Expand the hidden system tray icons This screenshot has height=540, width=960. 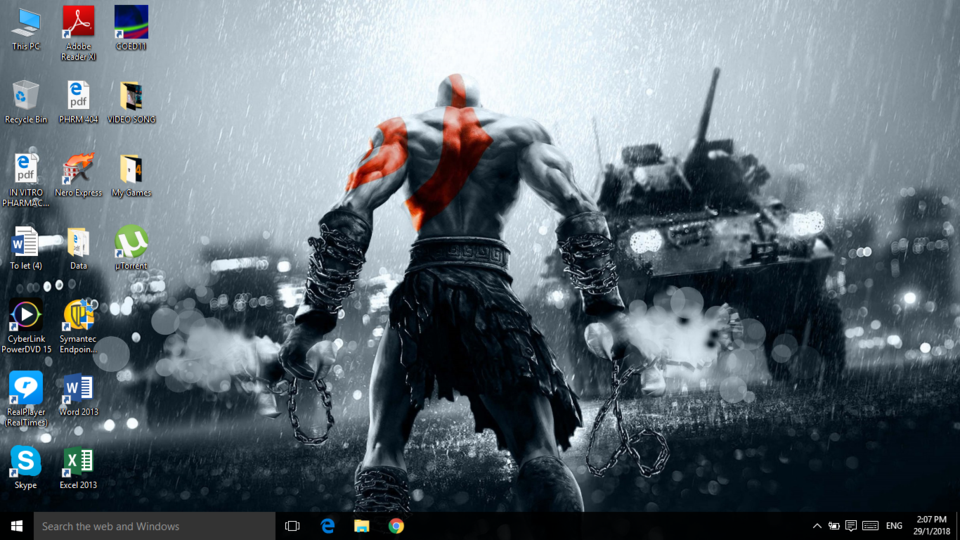(x=817, y=526)
